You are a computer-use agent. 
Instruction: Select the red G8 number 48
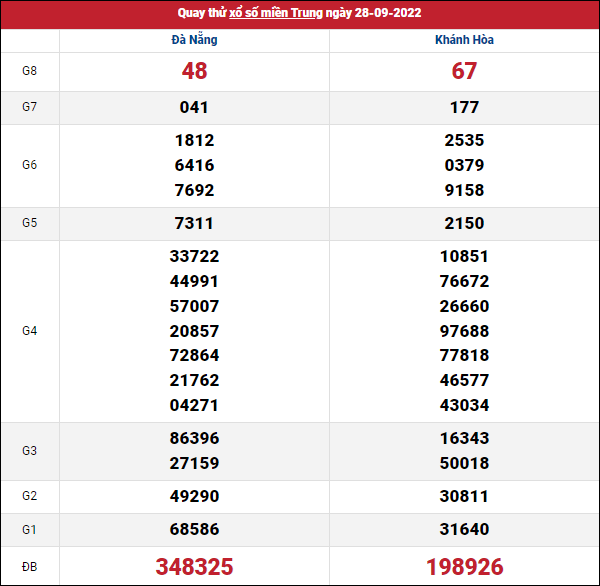click(x=194, y=71)
